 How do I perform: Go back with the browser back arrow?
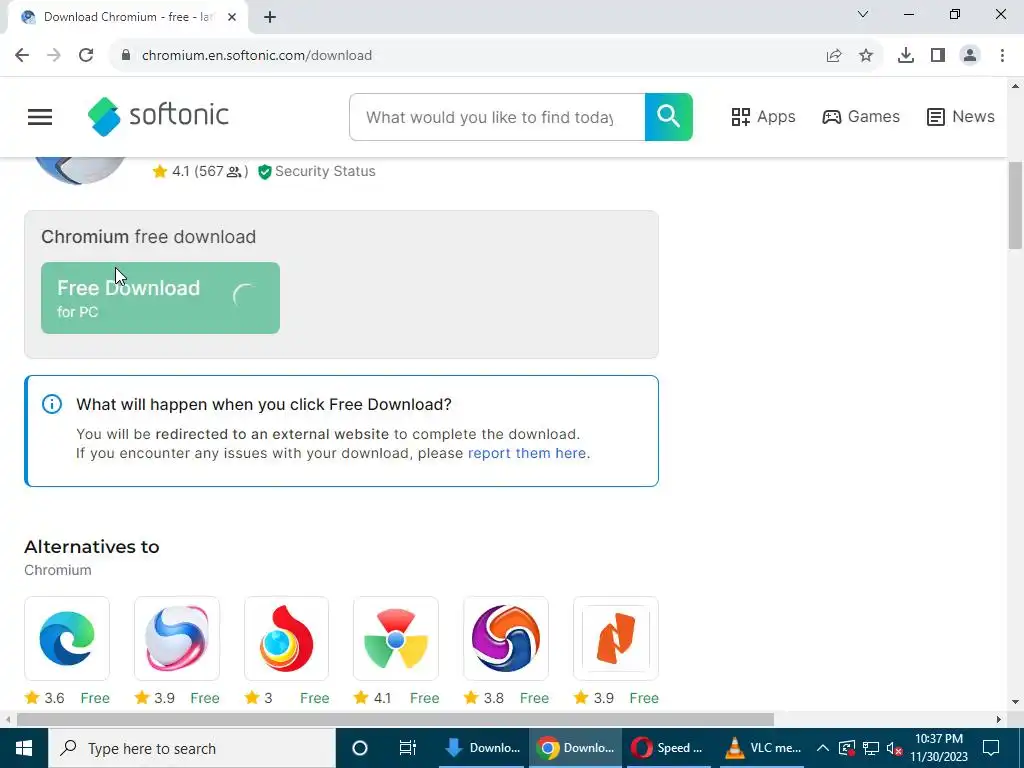(22, 56)
